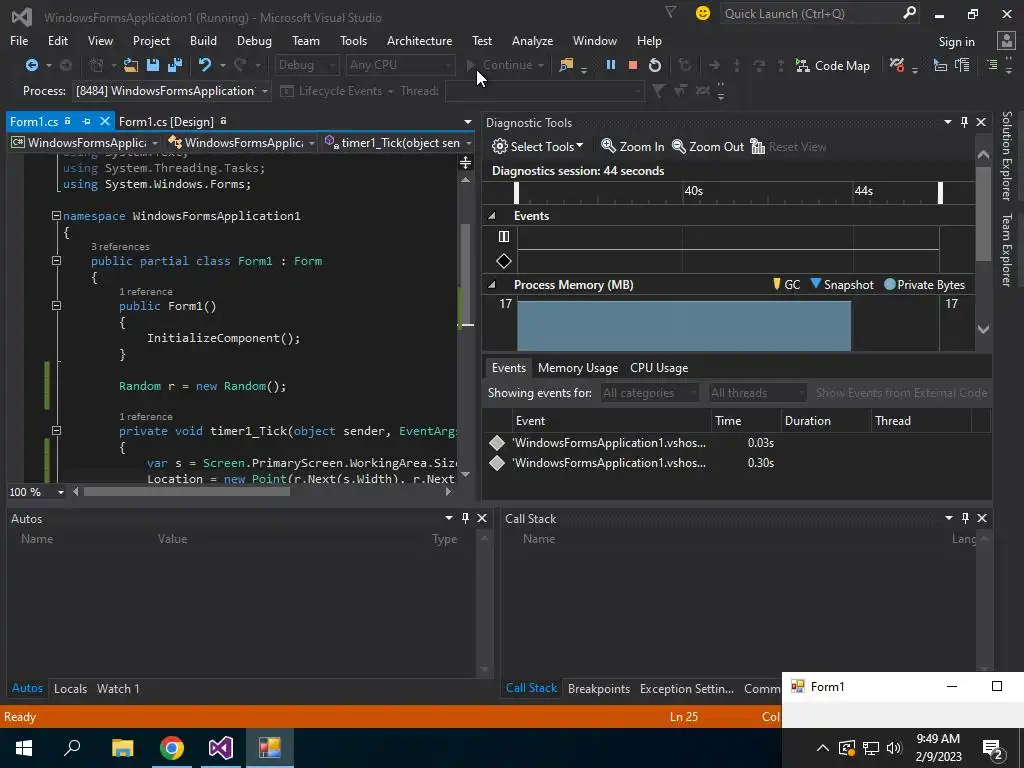1024x768 pixels.
Task: Click the account avatar icon beside Sign in
Action: 1006,41
